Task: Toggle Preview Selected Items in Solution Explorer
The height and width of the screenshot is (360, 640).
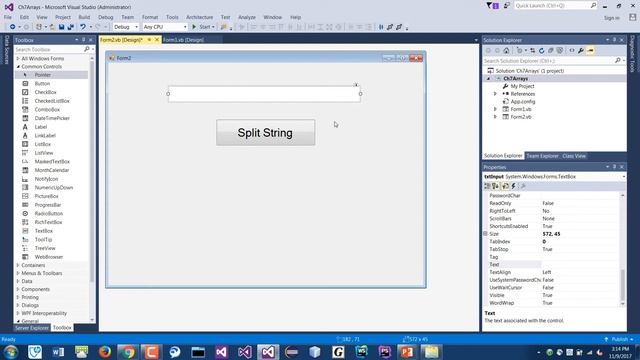Action: 590,51
